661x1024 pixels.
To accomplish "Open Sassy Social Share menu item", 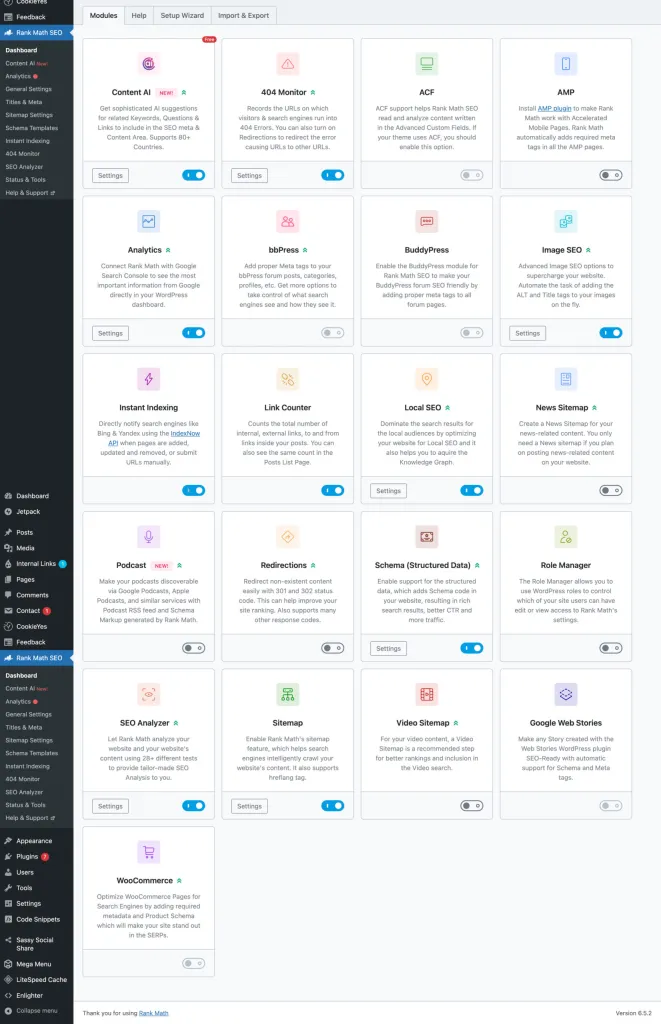I will click(x=37, y=944).
